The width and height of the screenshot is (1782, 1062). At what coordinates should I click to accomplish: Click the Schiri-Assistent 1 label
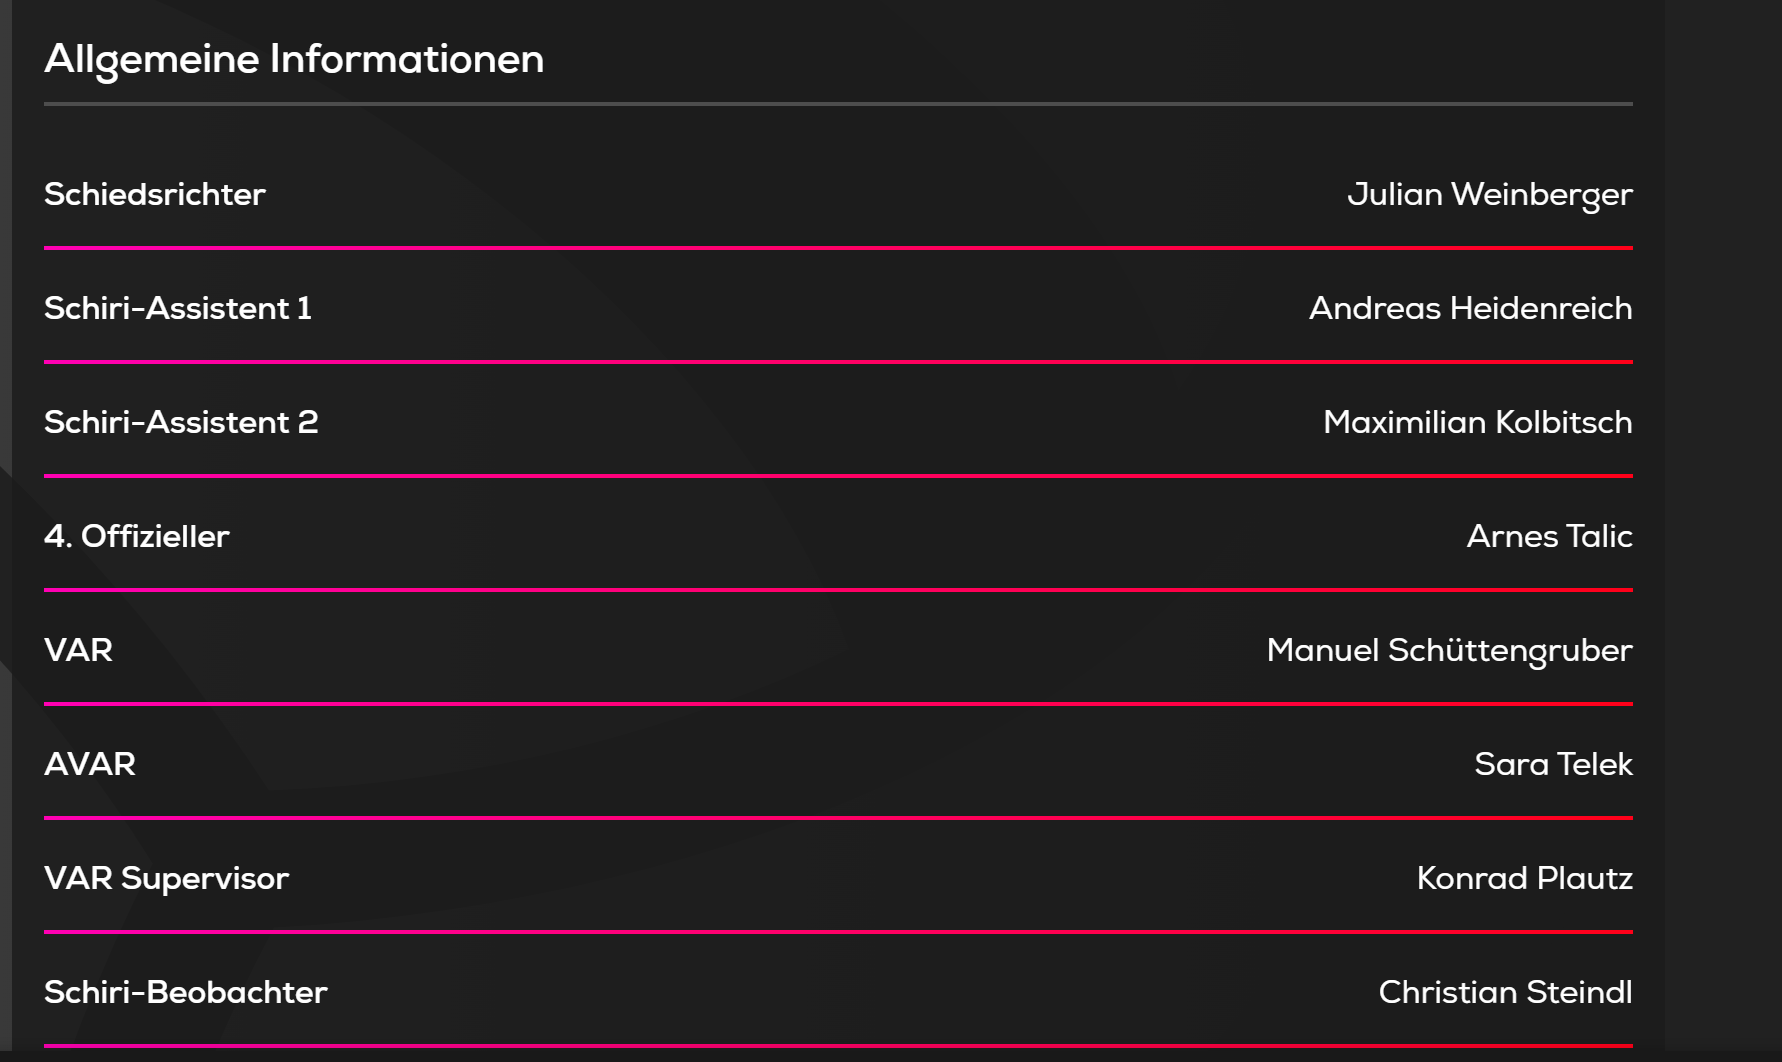[178, 308]
